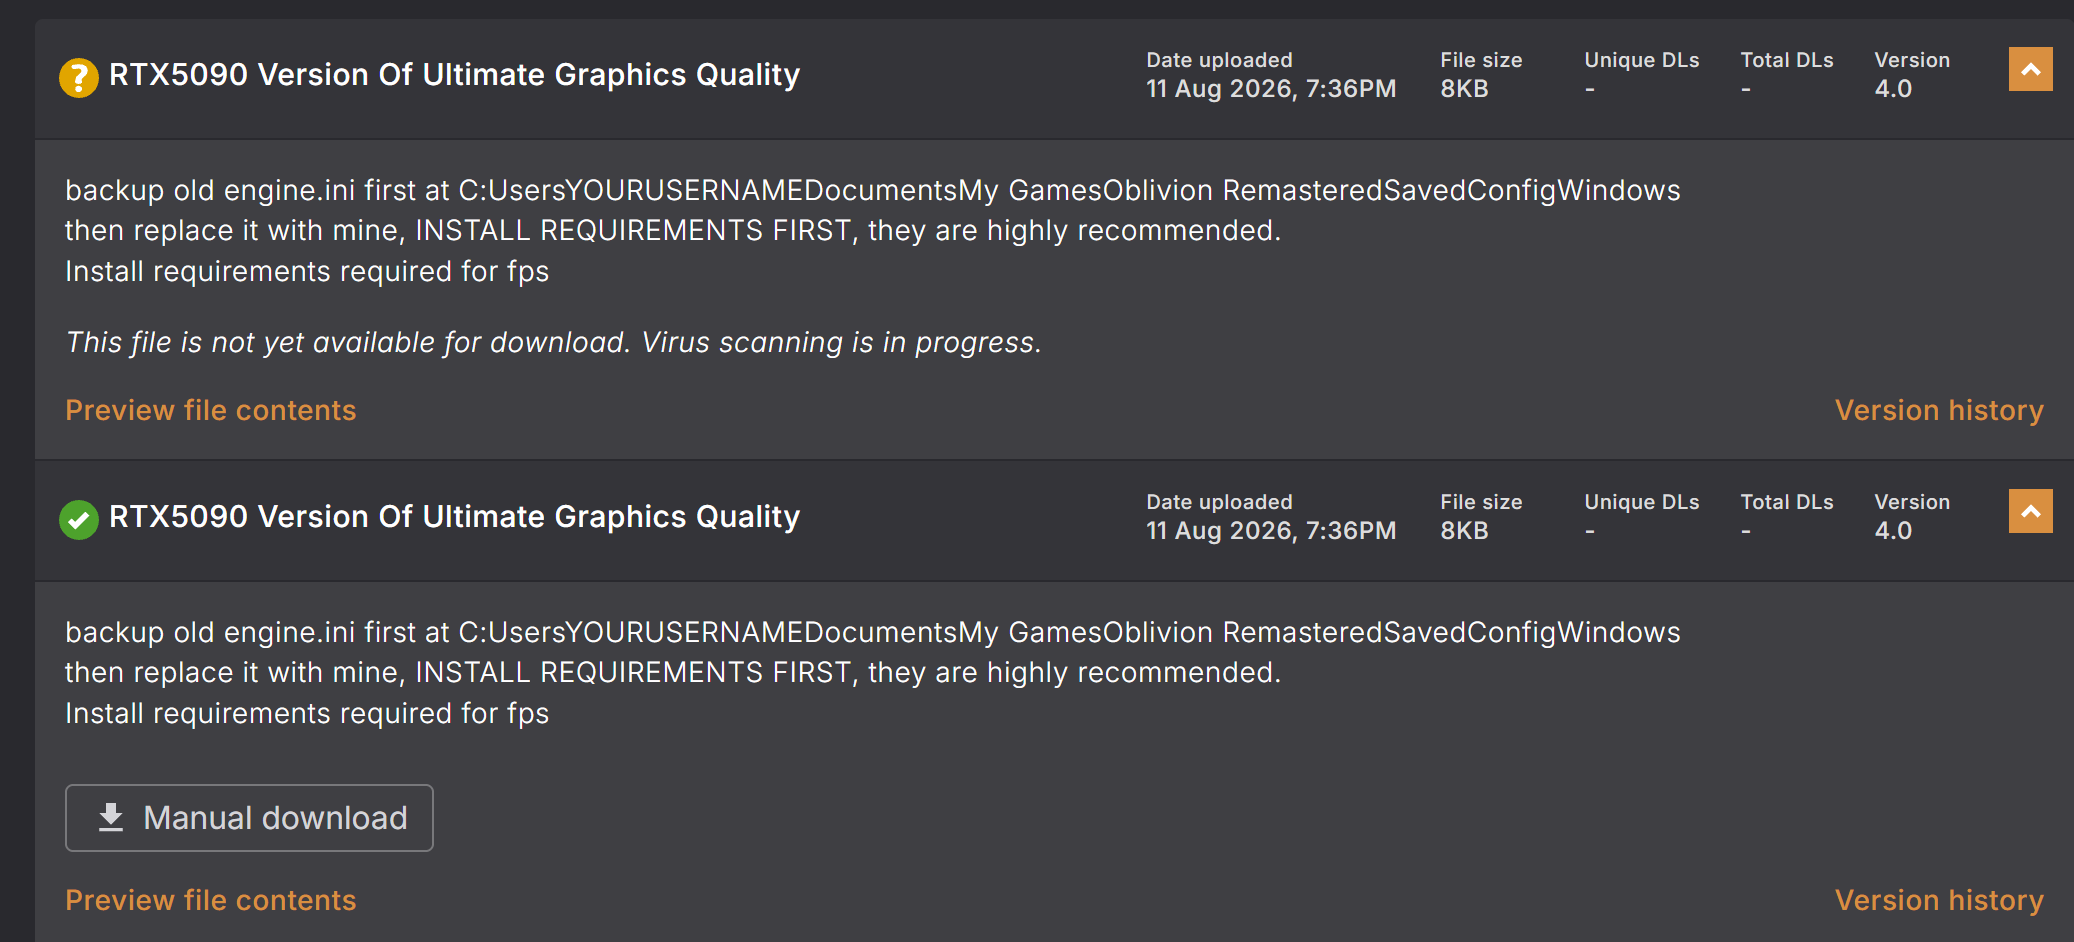Open Version history of the pending file
The image size is (2074, 942).
click(x=1939, y=410)
